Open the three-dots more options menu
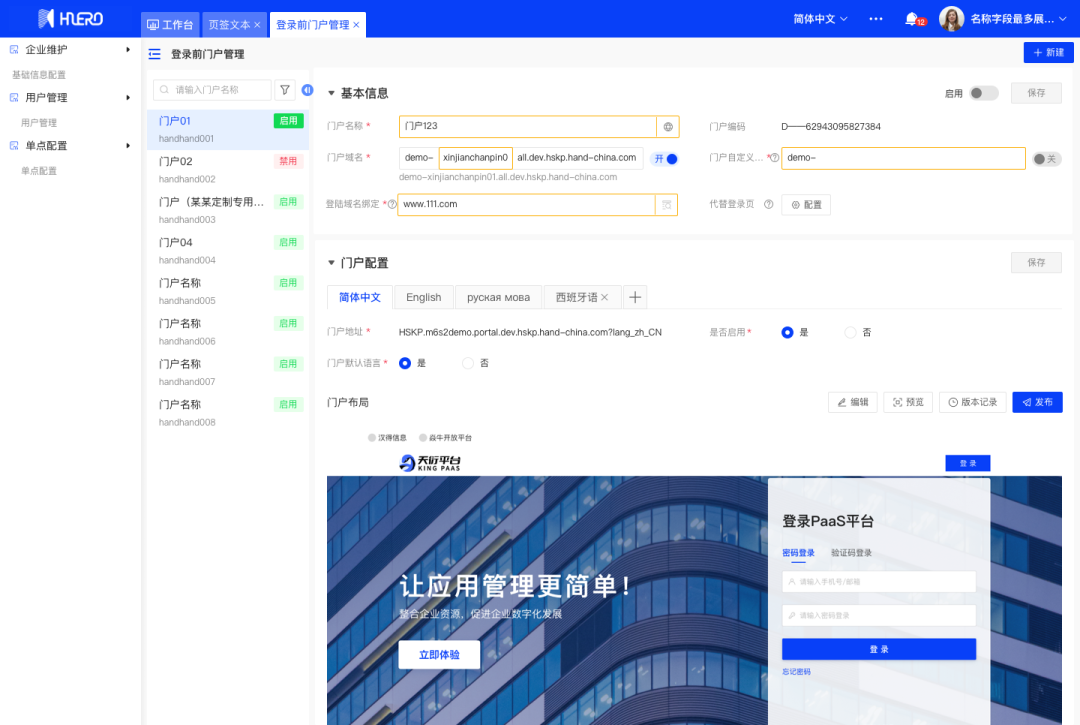 pos(876,19)
